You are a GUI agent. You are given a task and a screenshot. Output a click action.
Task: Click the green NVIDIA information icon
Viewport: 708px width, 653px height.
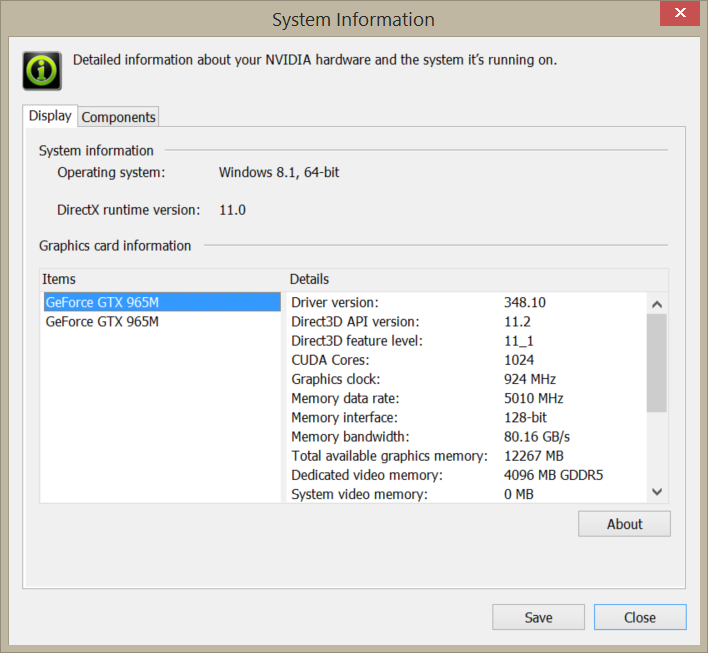tap(42, 71)
